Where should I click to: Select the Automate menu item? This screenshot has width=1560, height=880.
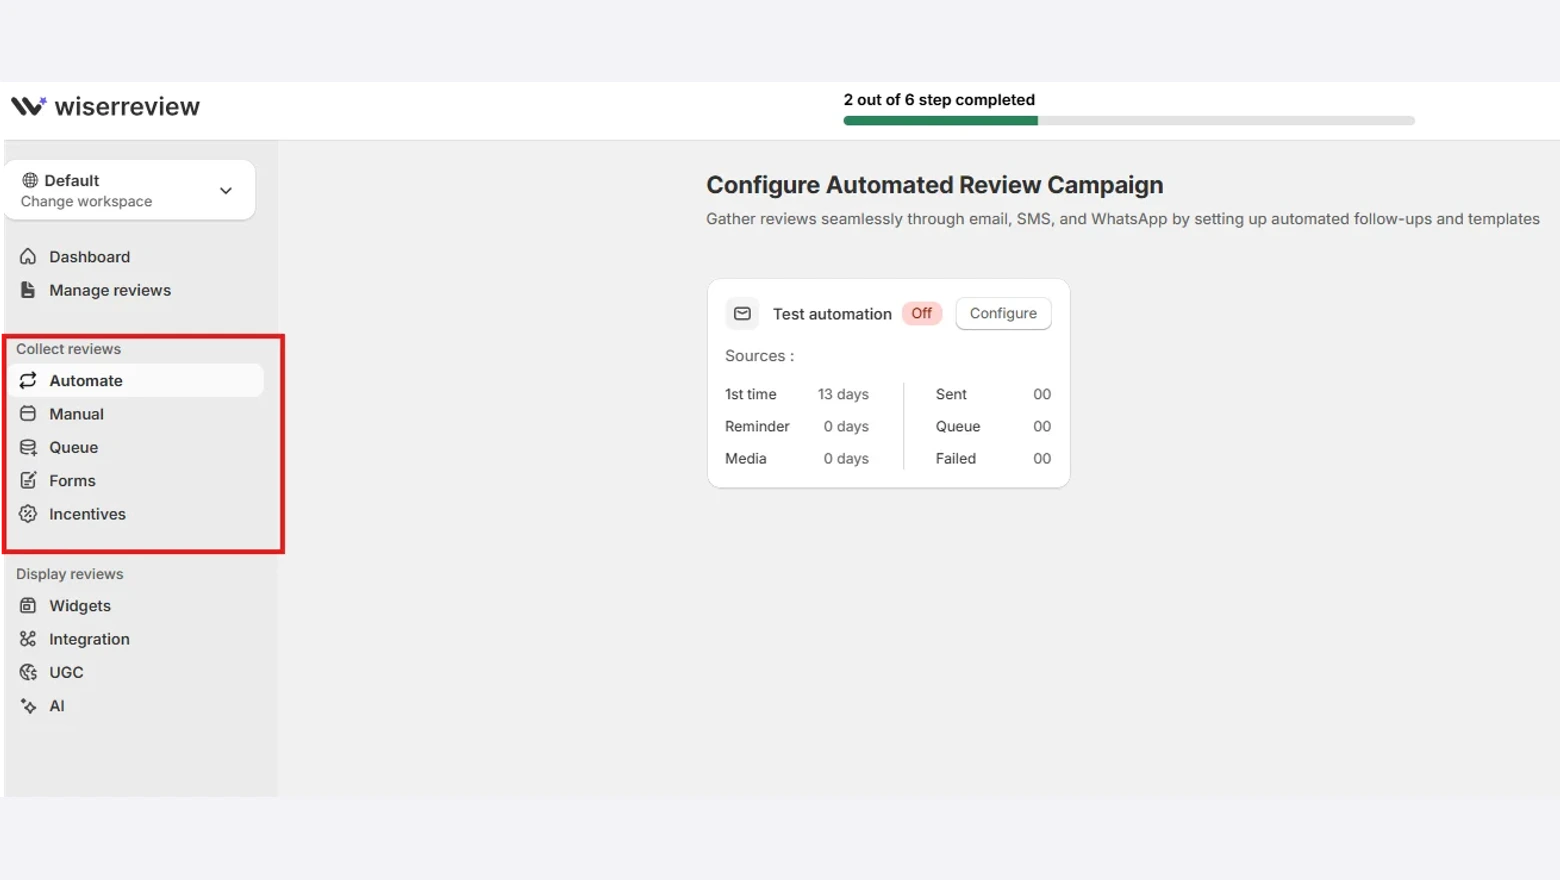click(x=136, y=380)
